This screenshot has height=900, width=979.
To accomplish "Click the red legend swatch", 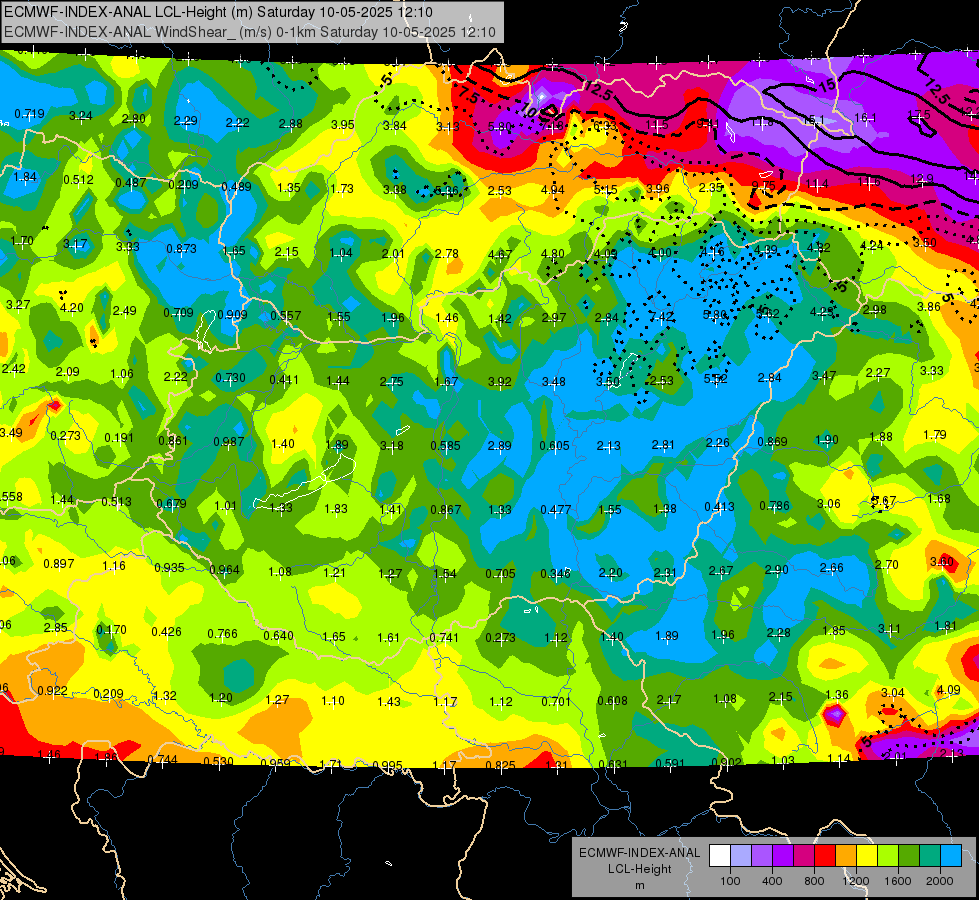I will pyautogui.click(x=825, y=856).
